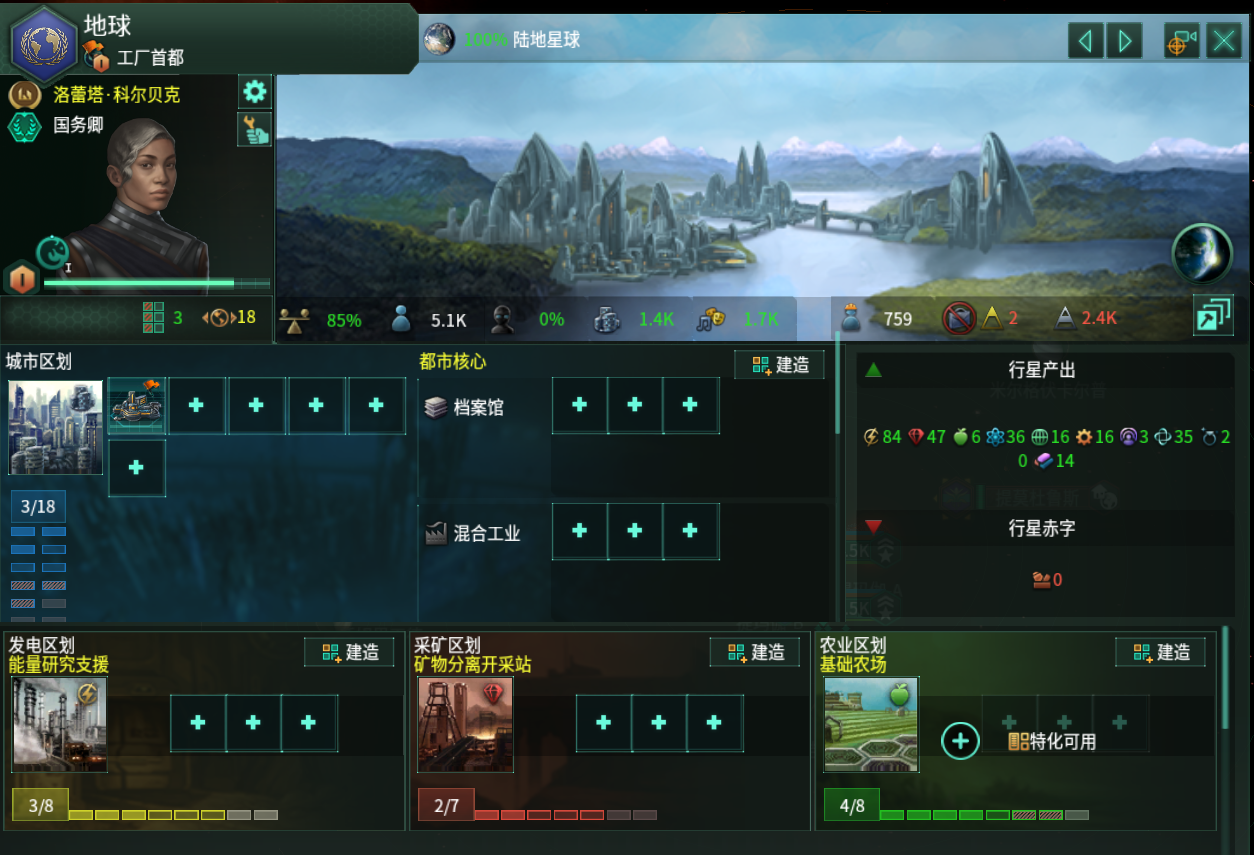Screen dimensions: 1254x855
Task: Click the round trait icon on the governor portrait
Action: [x=52, y=252]
